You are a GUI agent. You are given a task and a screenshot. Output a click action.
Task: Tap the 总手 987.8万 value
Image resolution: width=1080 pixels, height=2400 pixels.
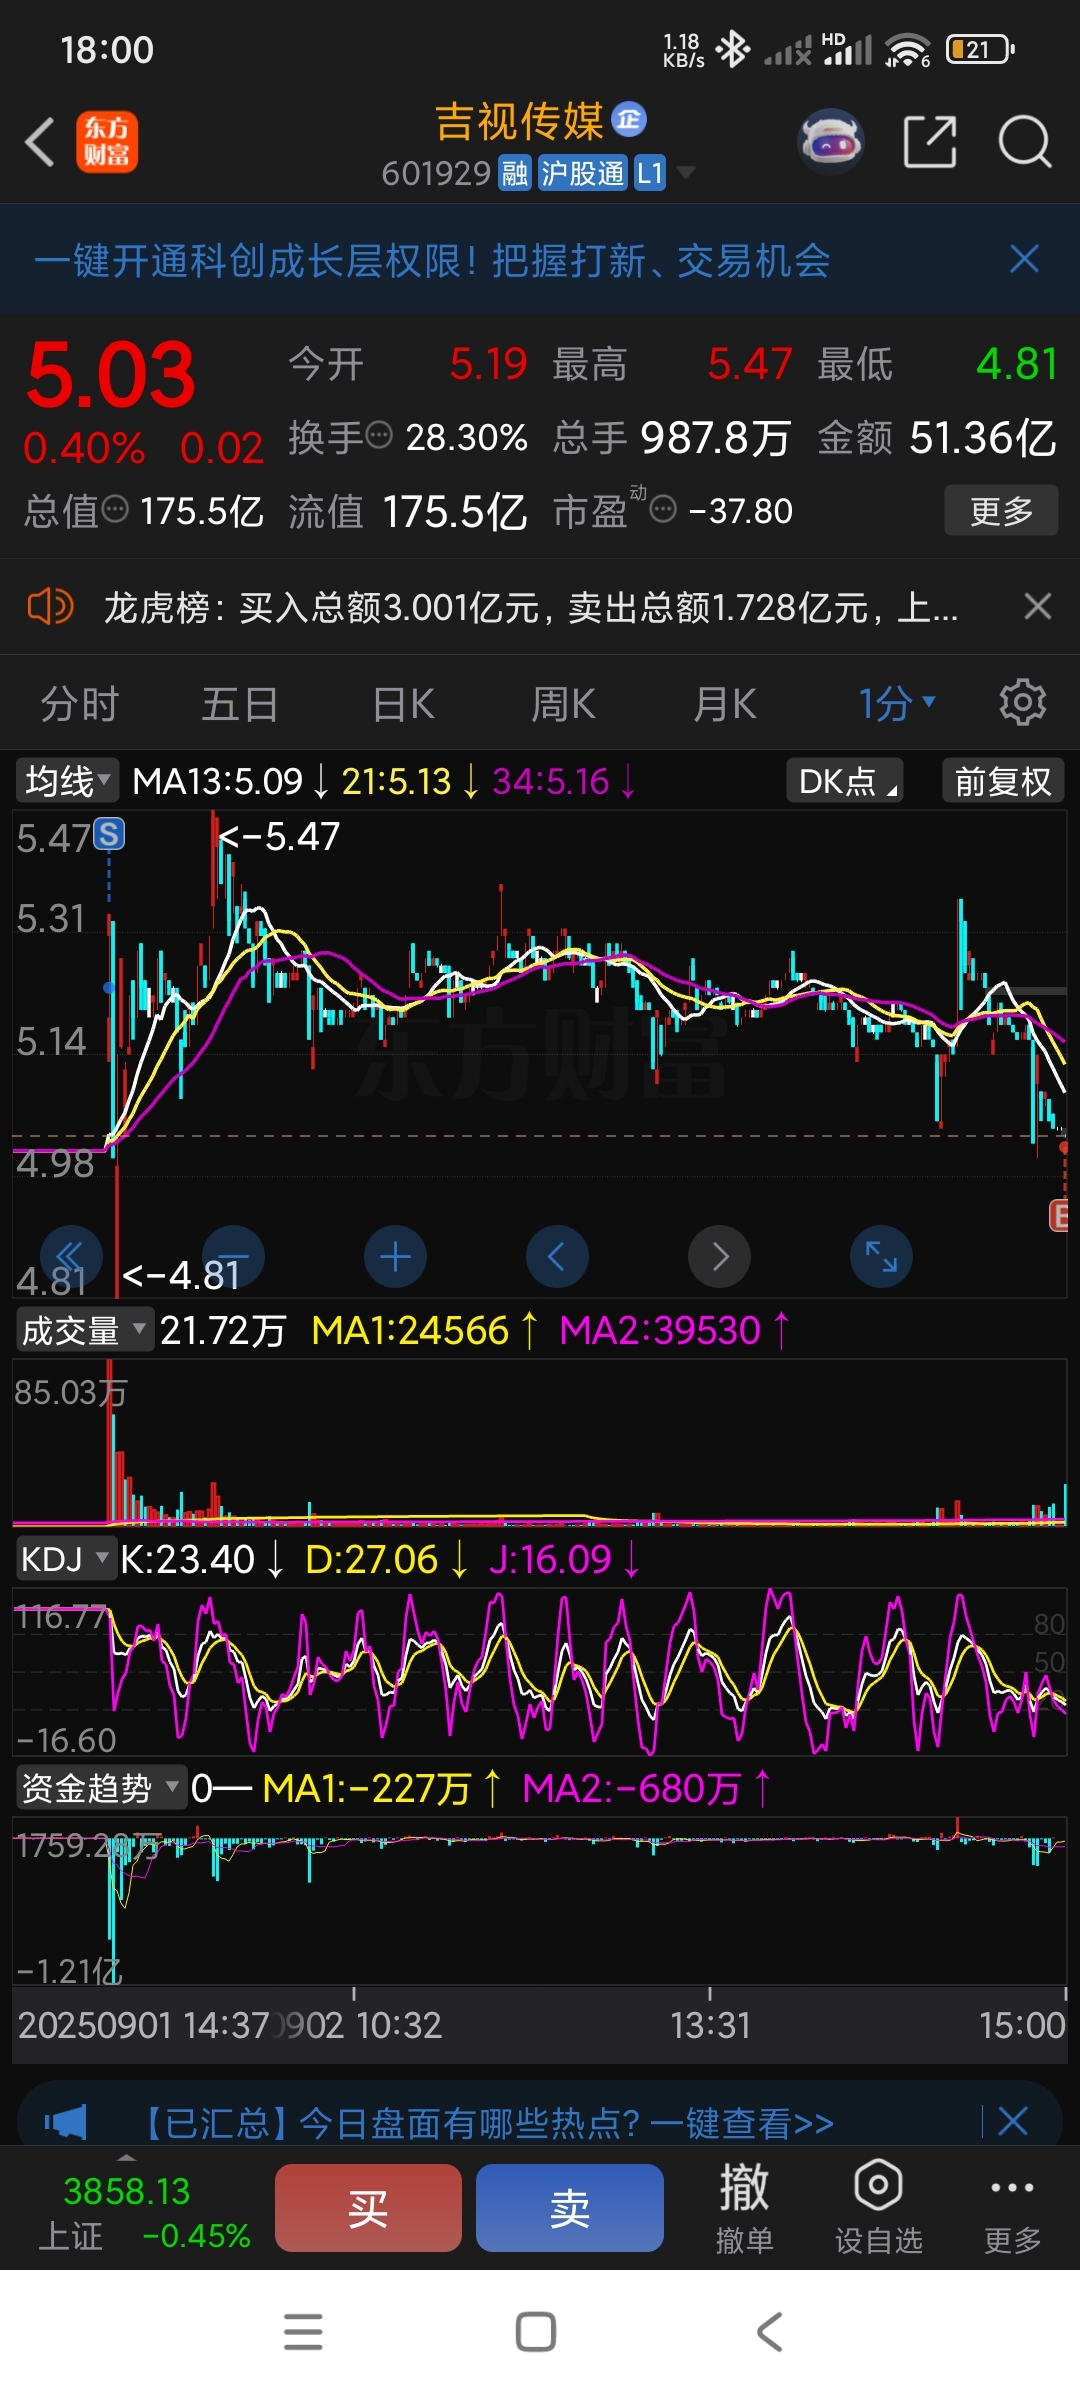[716, 437]
